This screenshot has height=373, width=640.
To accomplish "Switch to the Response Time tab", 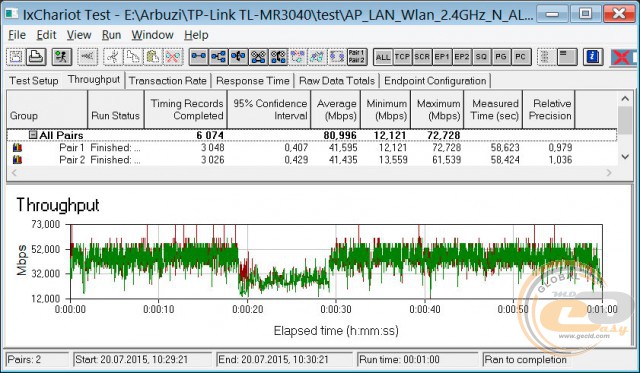I will [x=253, y=81].
